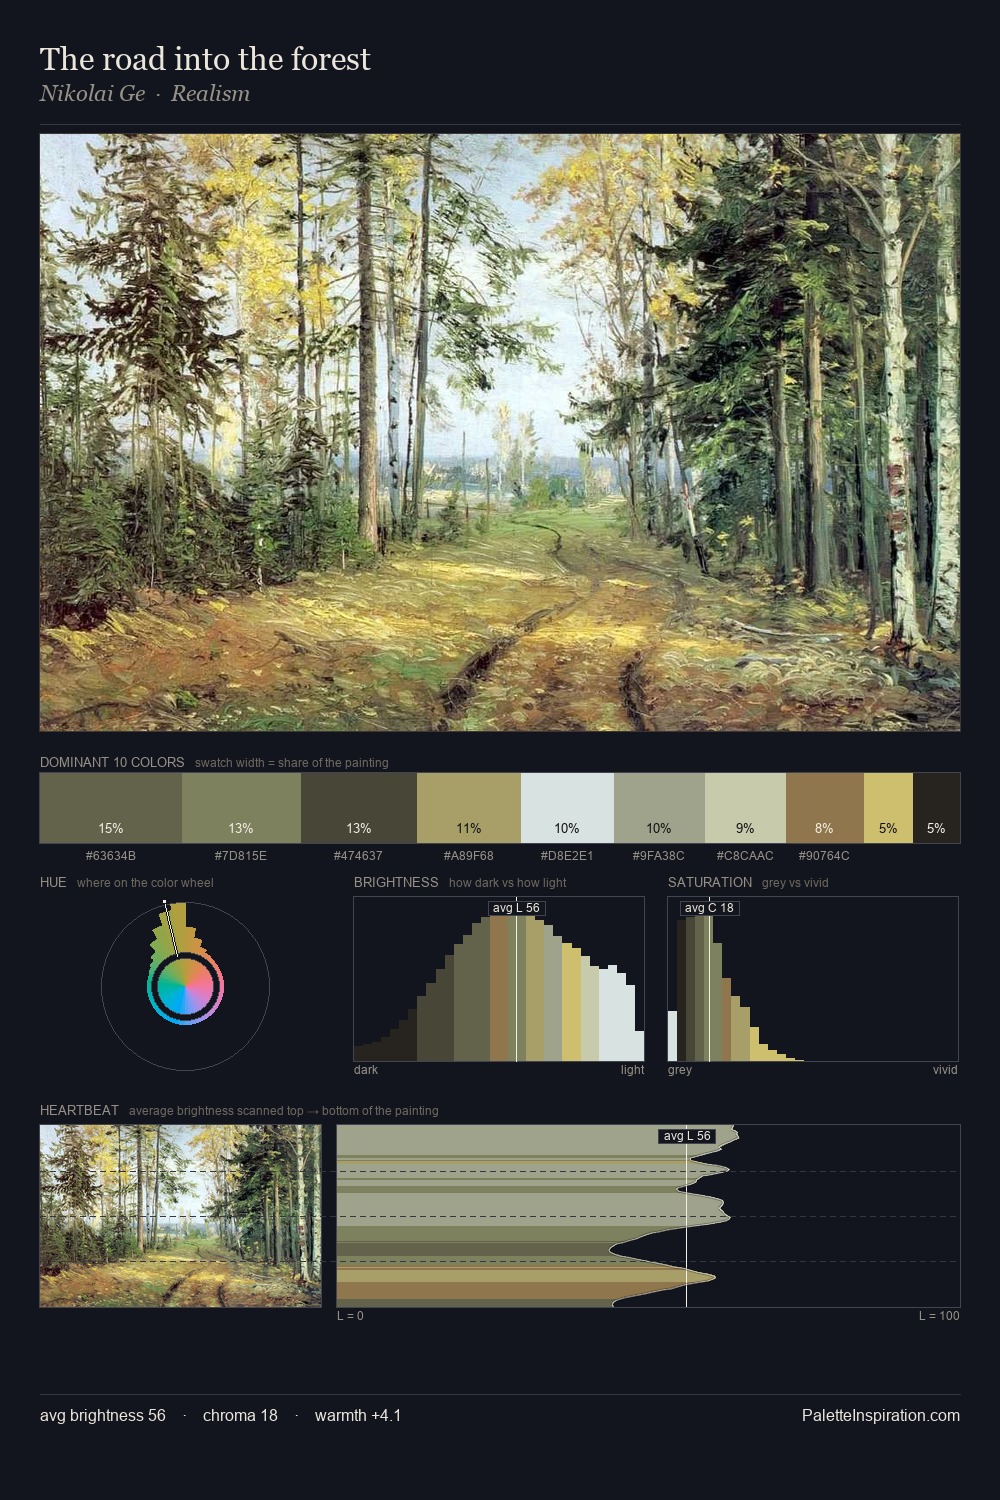Click the '#9FA38C' hex label
1000x1500 pixels.
tap(659, 856)
